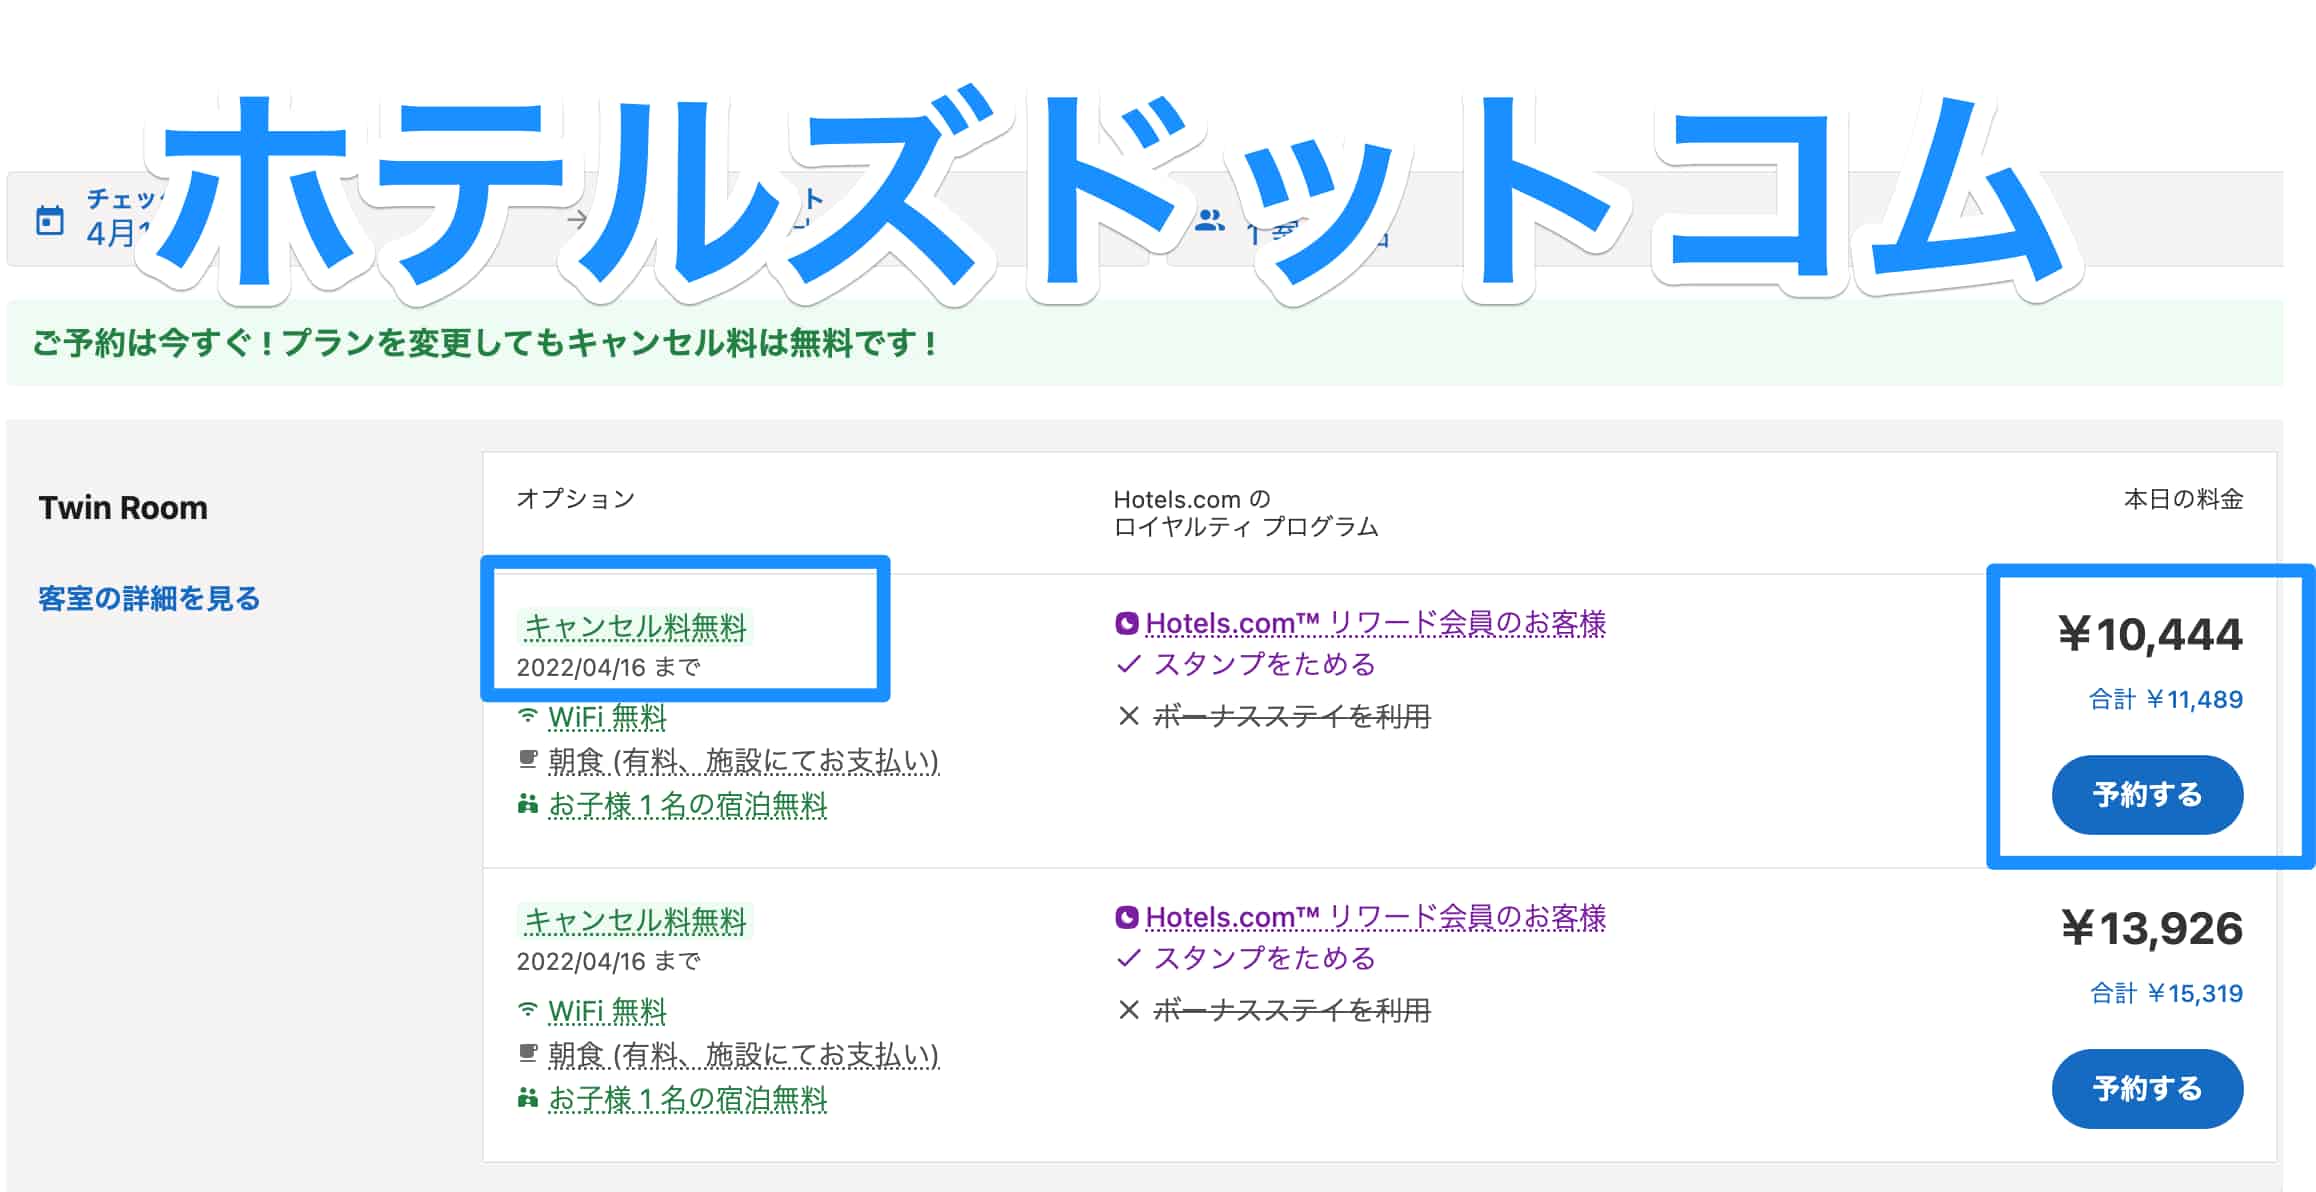The image size is (2316, 1192).
Task: Click 2022/04/16 まで date in ¥10,444 row
Action: tap(608, 667)
